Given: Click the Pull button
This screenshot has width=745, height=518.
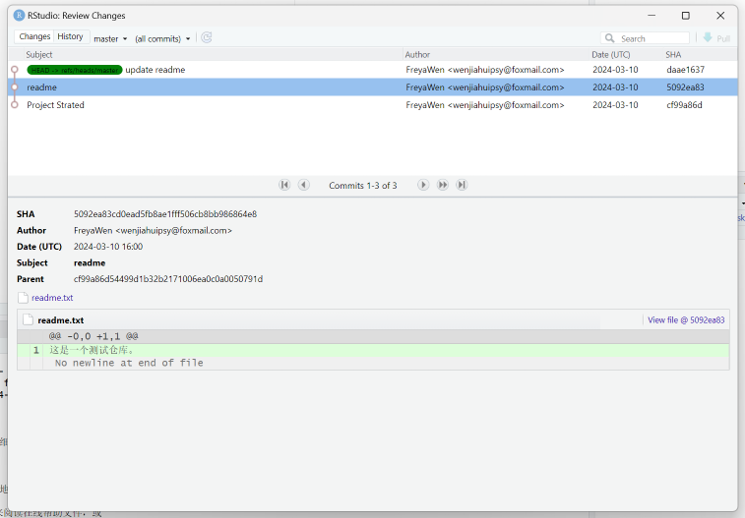Looking at the screenshot, I should click(716, 38).
